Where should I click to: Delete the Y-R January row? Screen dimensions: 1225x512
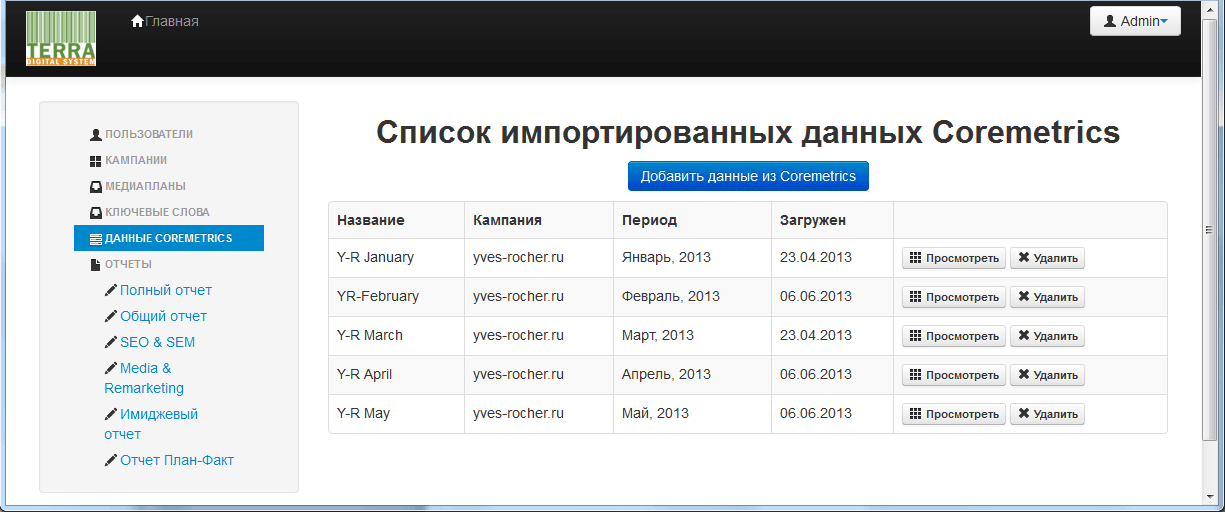pyautogui.click(x=1047, y=258)
